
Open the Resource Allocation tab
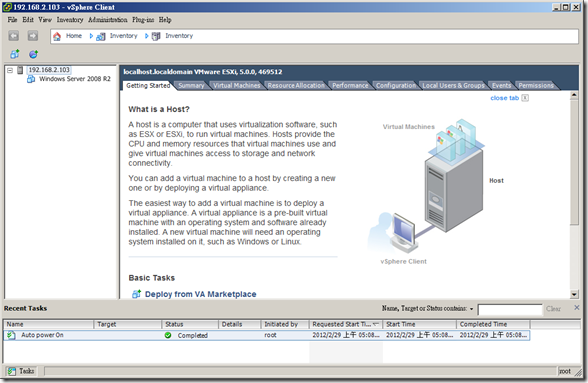[296, 86]
